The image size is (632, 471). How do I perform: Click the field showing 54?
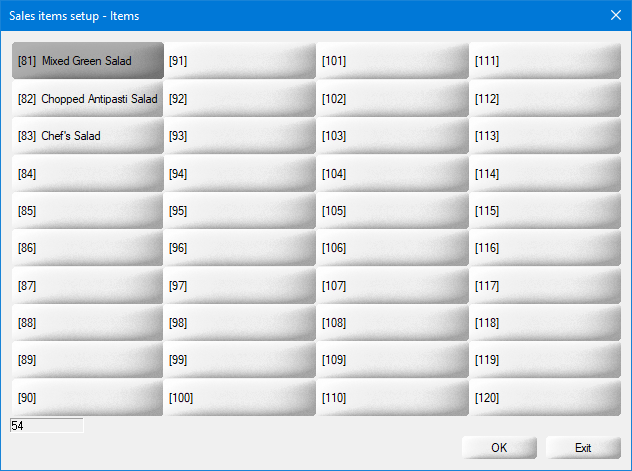coord(46,426)
